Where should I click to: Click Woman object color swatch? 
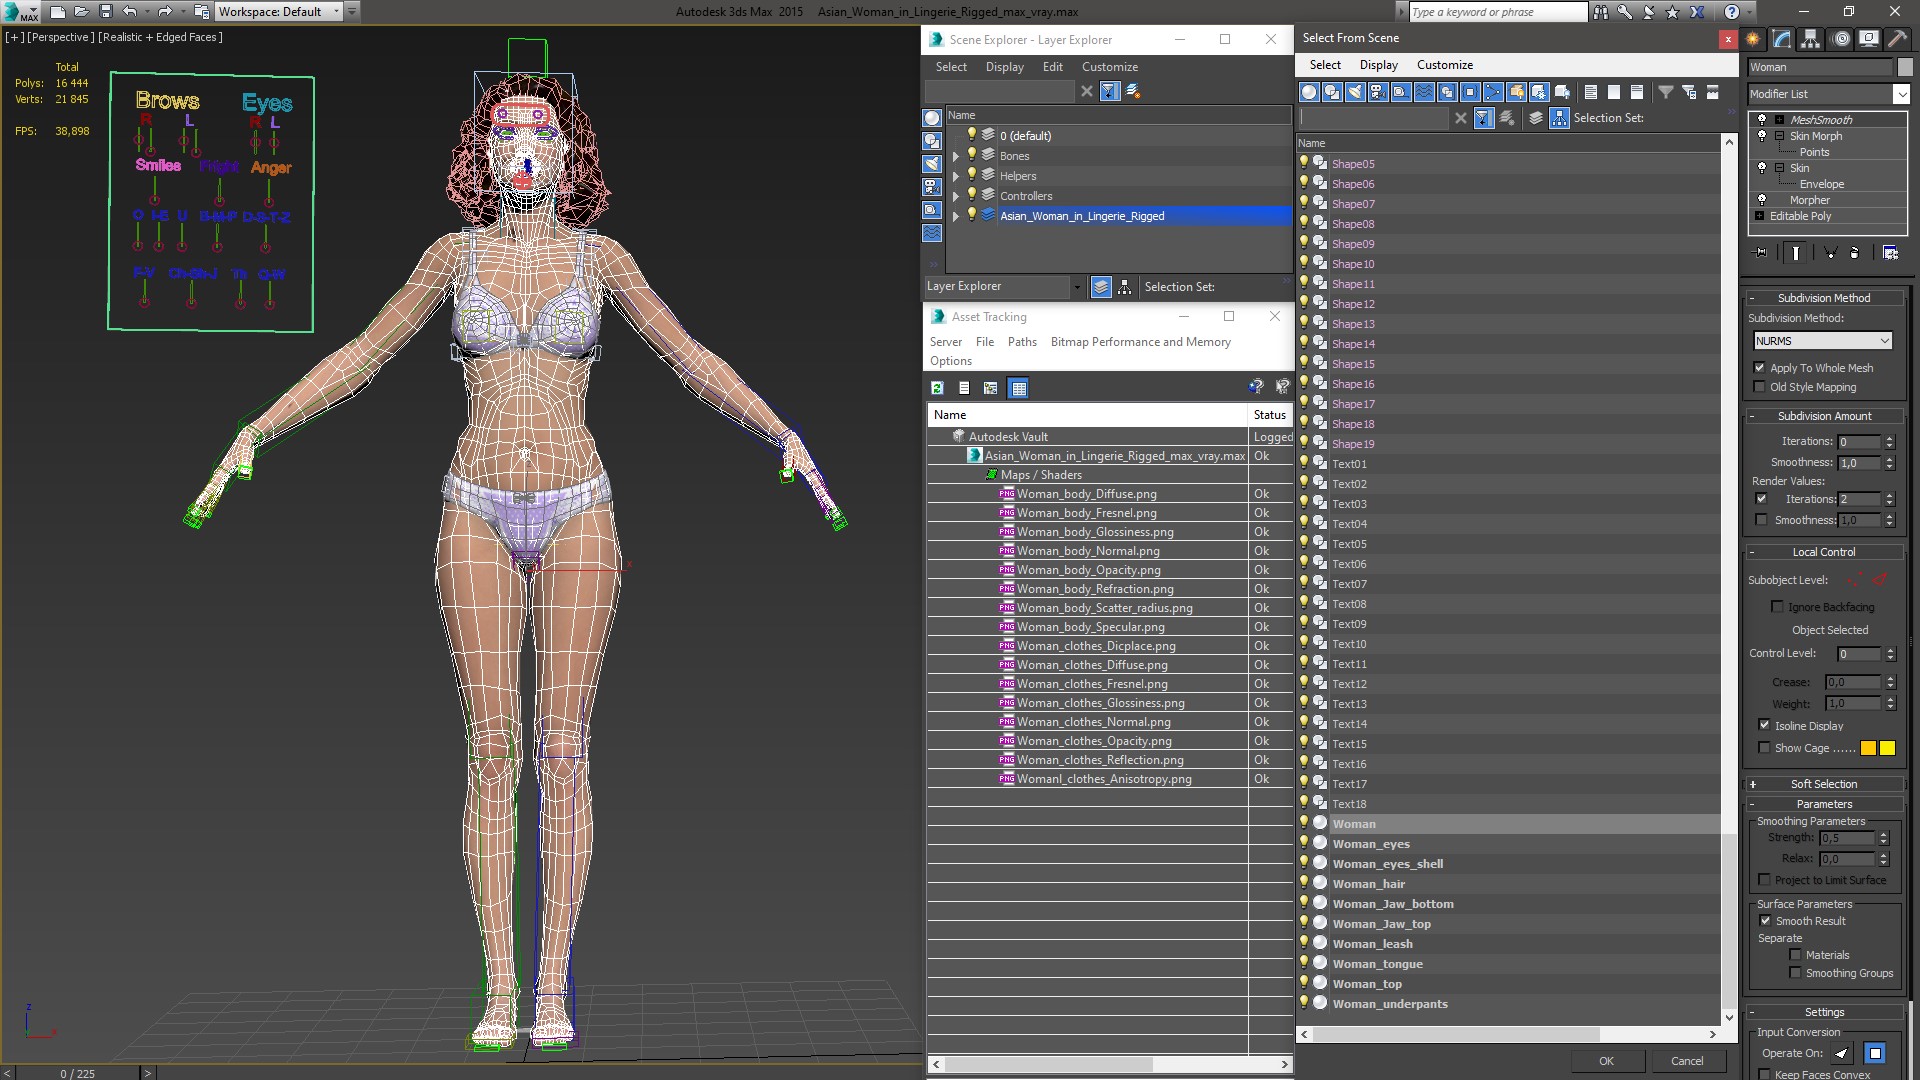pos(1904,67)
